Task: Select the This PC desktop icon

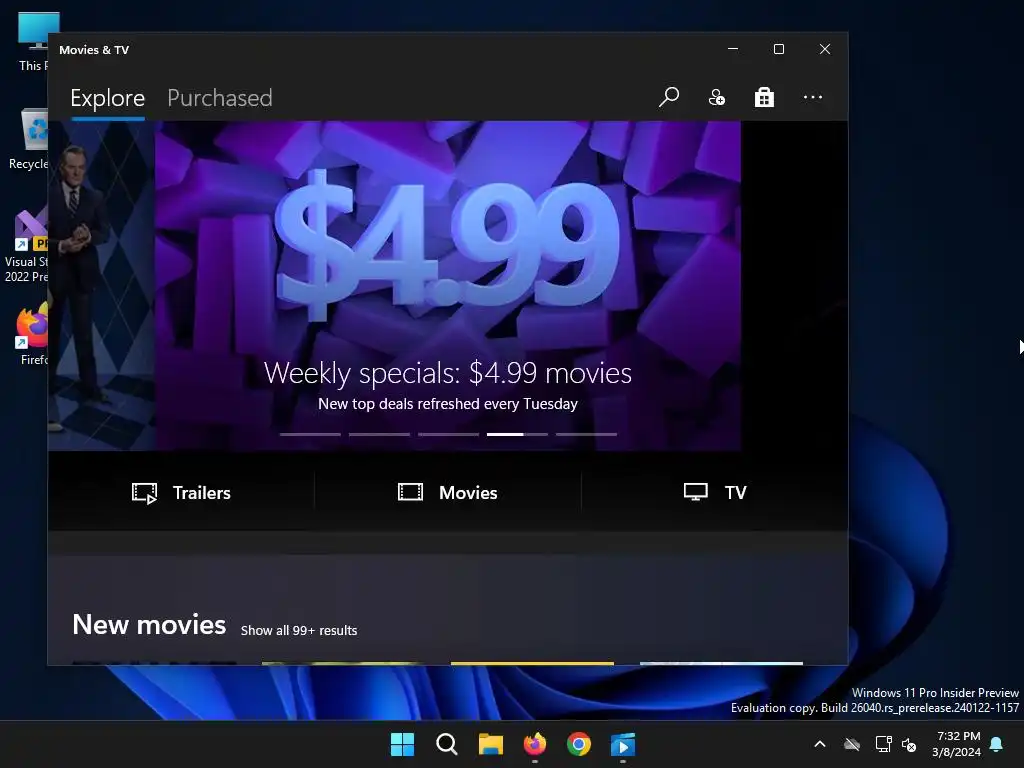Action: (x=33, y=41)
